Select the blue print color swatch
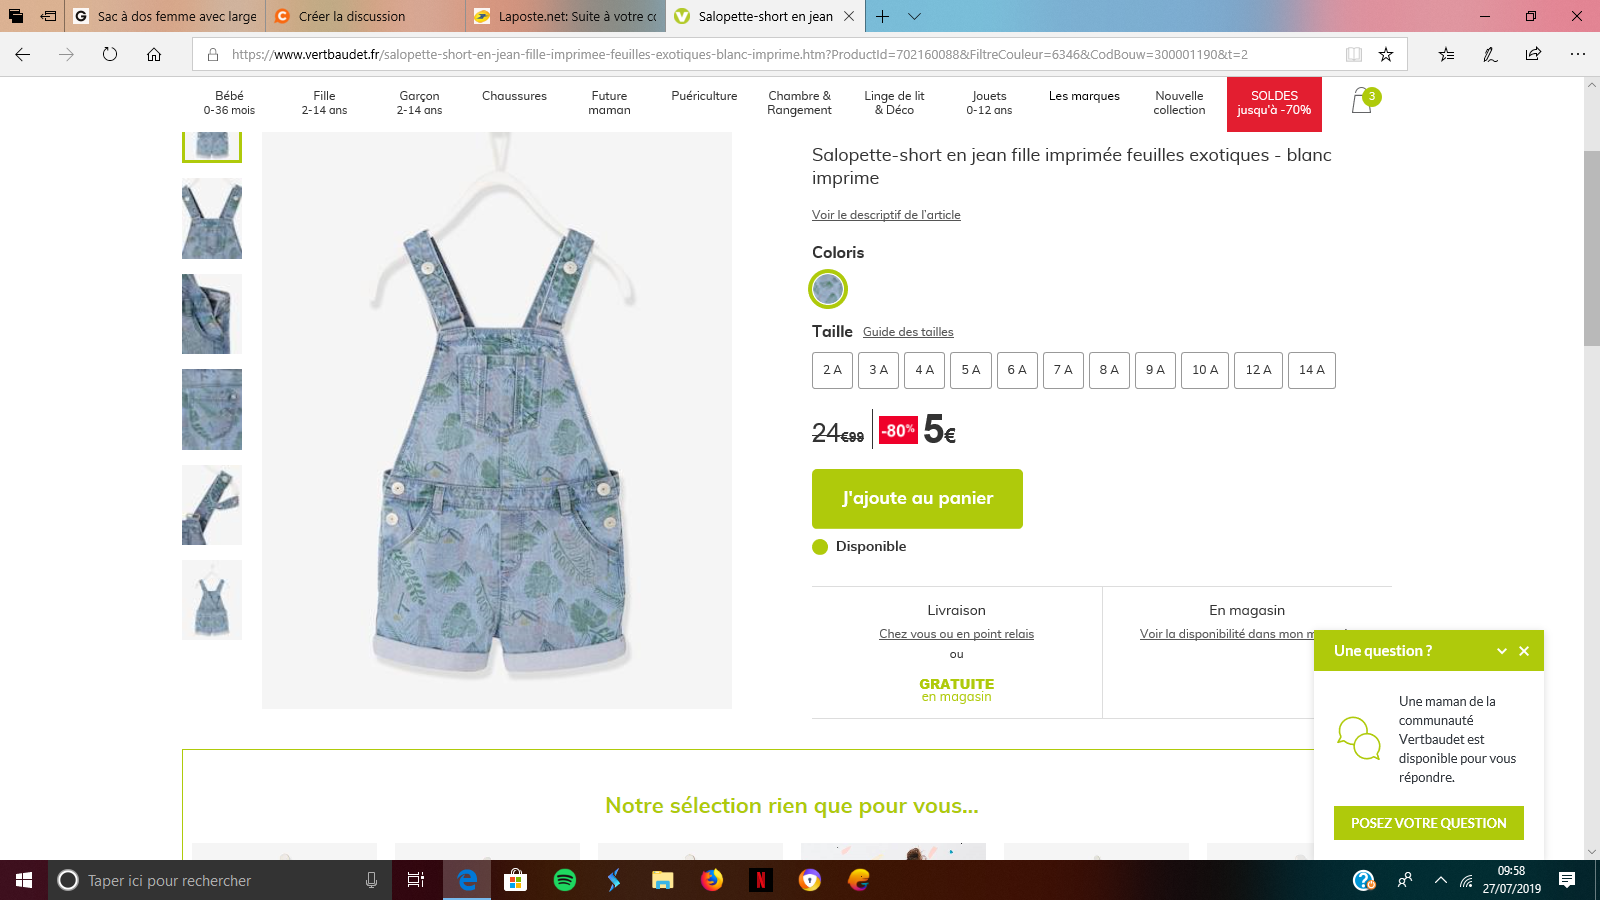Screen dimensions: 1600x900 pyautogui.click(x=828, y=289)
